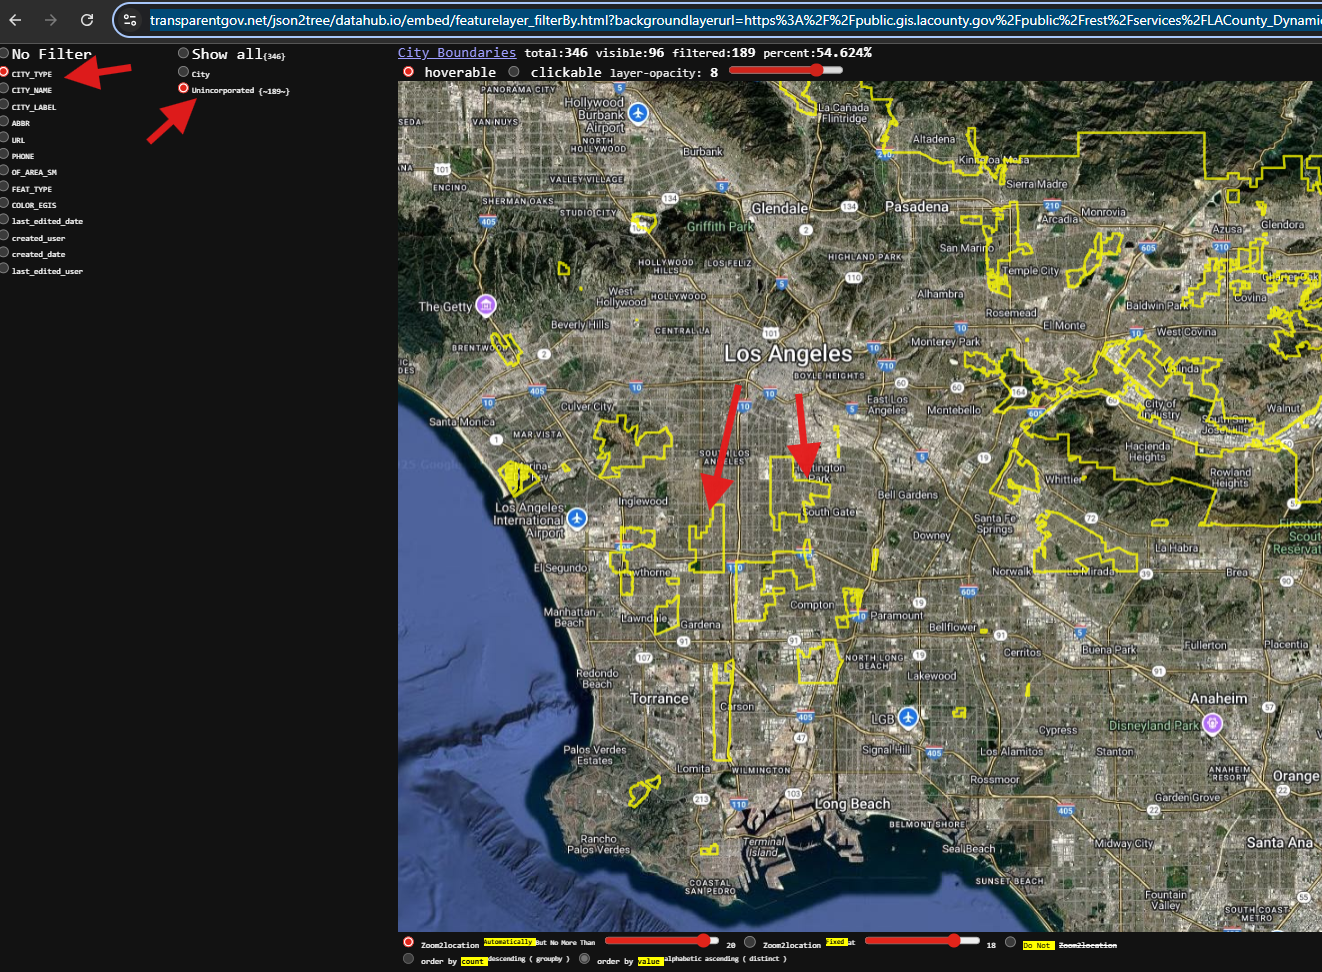Choose order by count descending
The height and width of the screenshot is (972, 1322).
click(408, 959)
